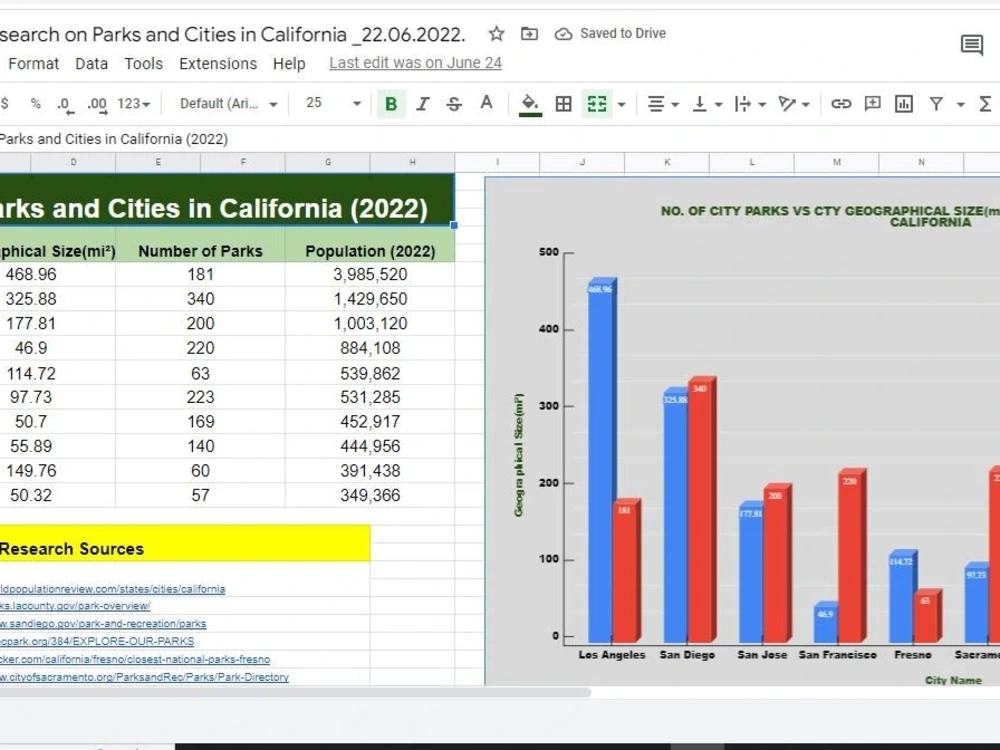Open the font size dropdown
This screenshot has width=1000, height=750.
[x=333, y=103]
